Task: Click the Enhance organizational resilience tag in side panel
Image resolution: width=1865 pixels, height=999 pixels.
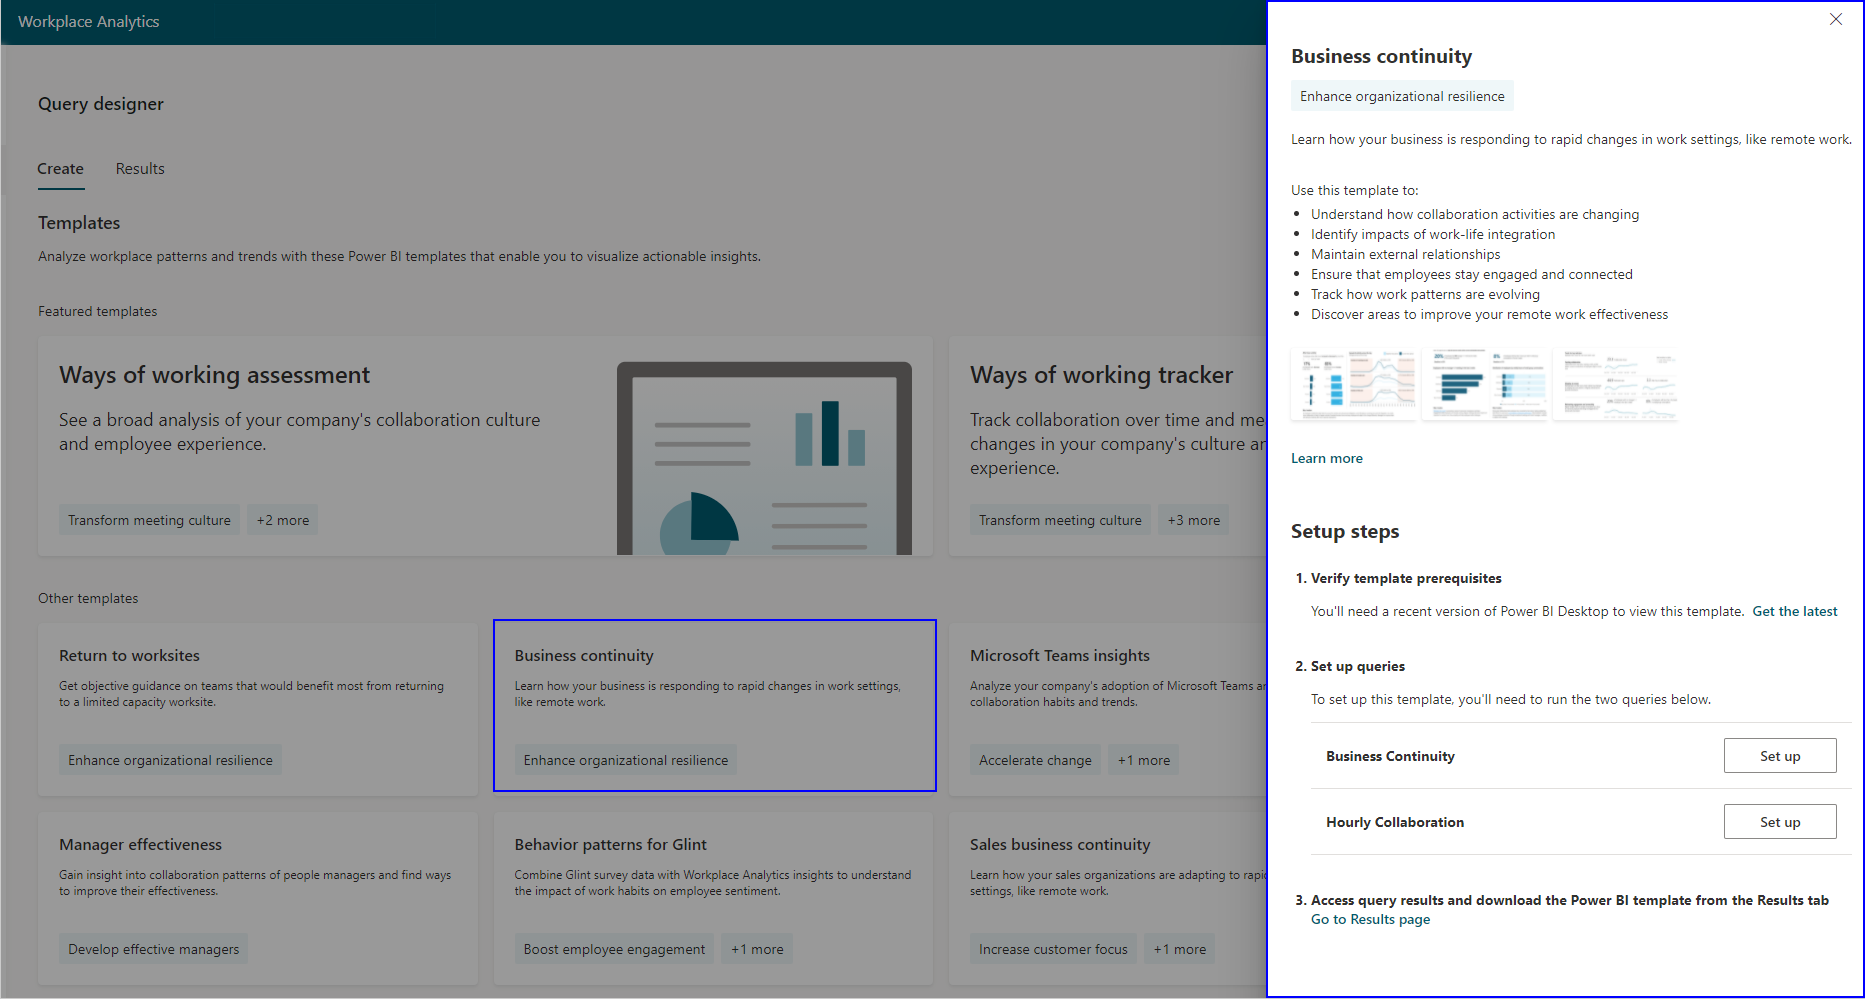Action: [1402, 96]
